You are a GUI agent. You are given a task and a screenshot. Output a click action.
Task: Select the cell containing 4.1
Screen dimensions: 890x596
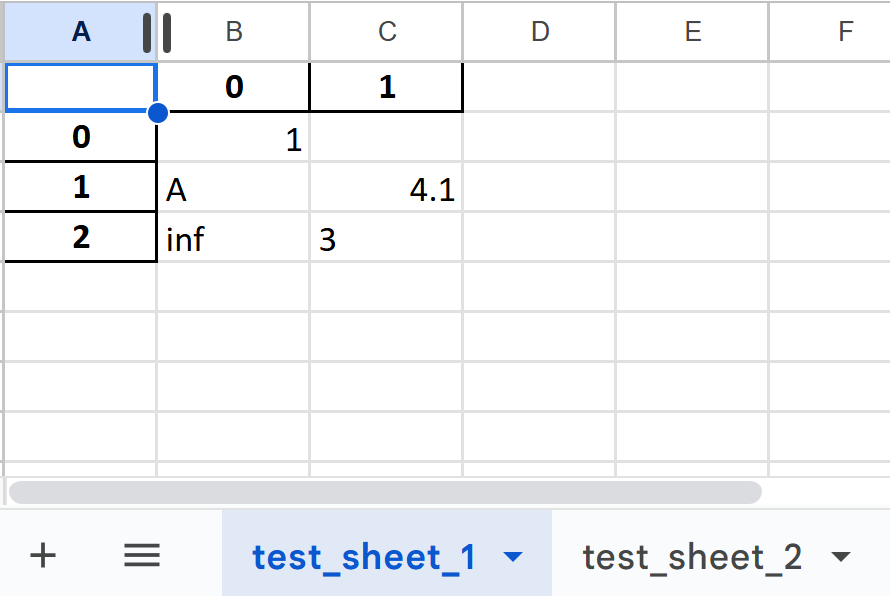pyautogui.click(x=387, y=189)
